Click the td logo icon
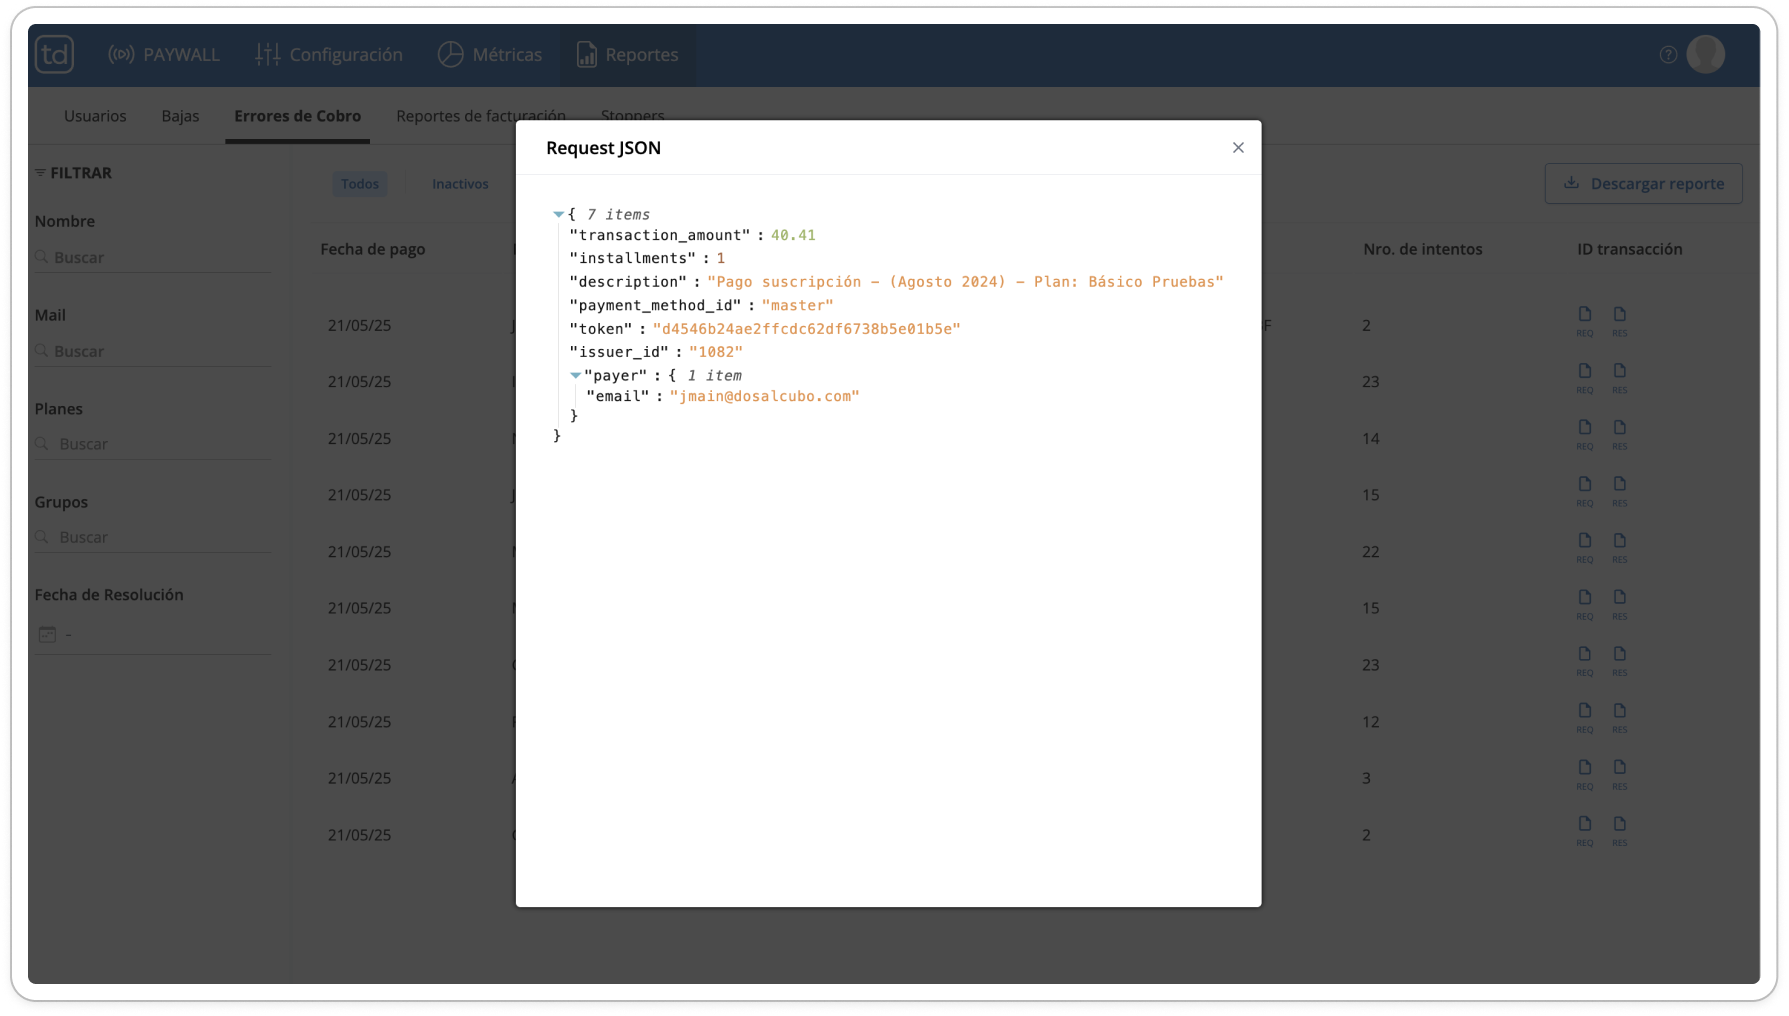This screenshot has height=1016, width=1789. (54, 54)
